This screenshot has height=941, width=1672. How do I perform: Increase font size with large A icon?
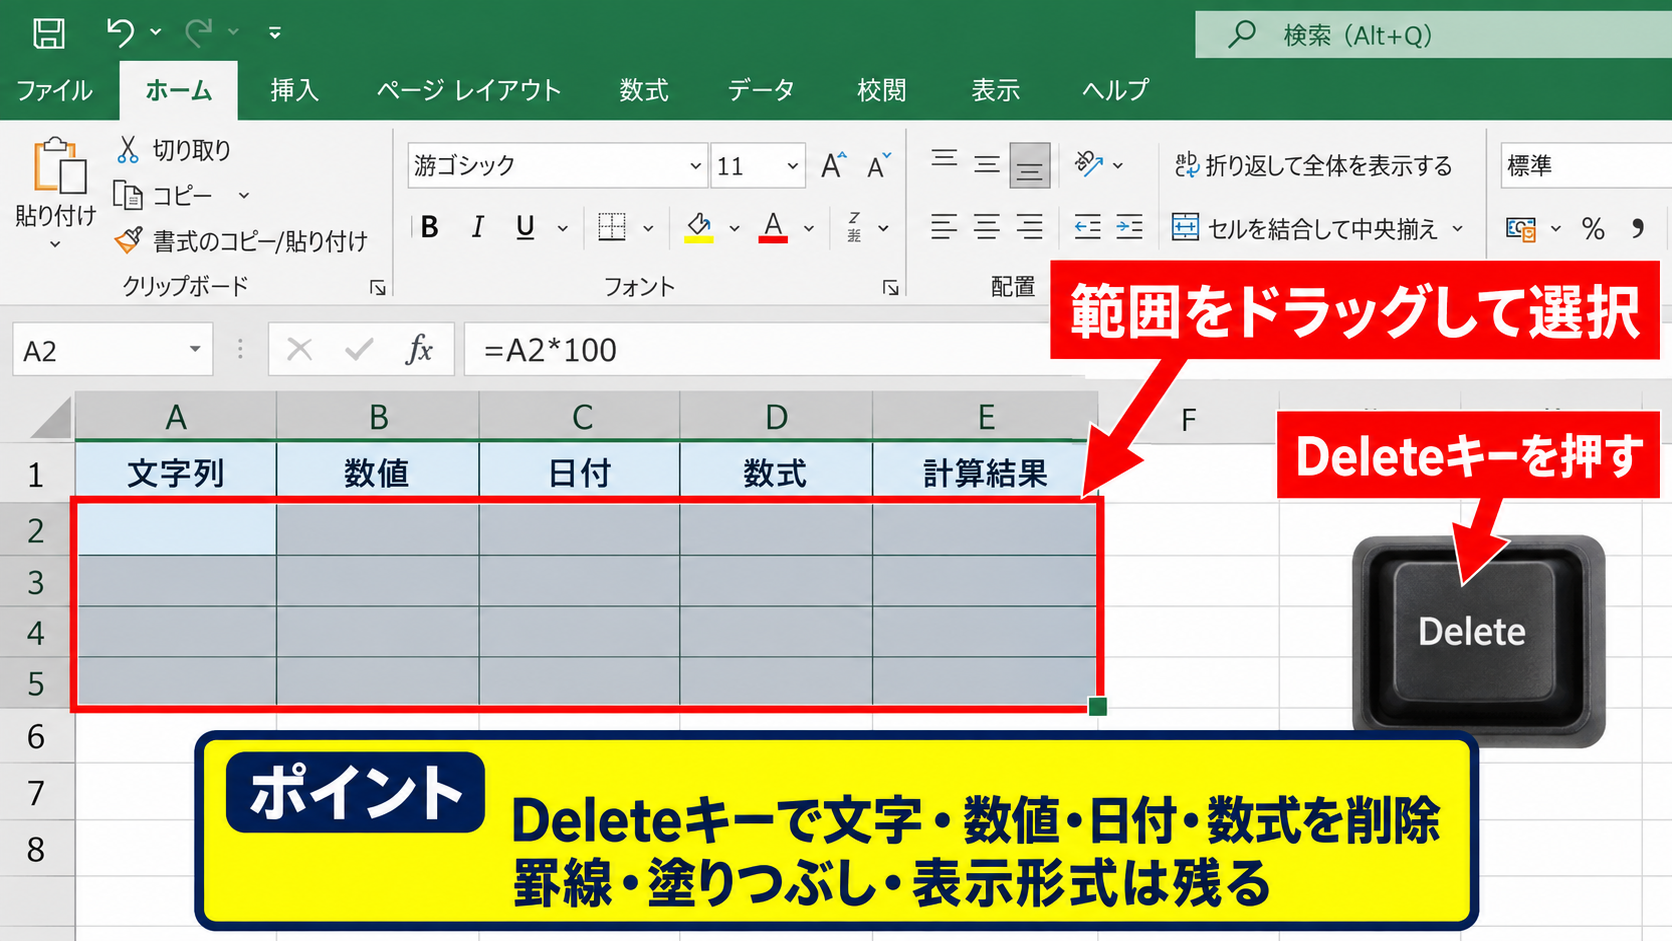pos(832,166)
